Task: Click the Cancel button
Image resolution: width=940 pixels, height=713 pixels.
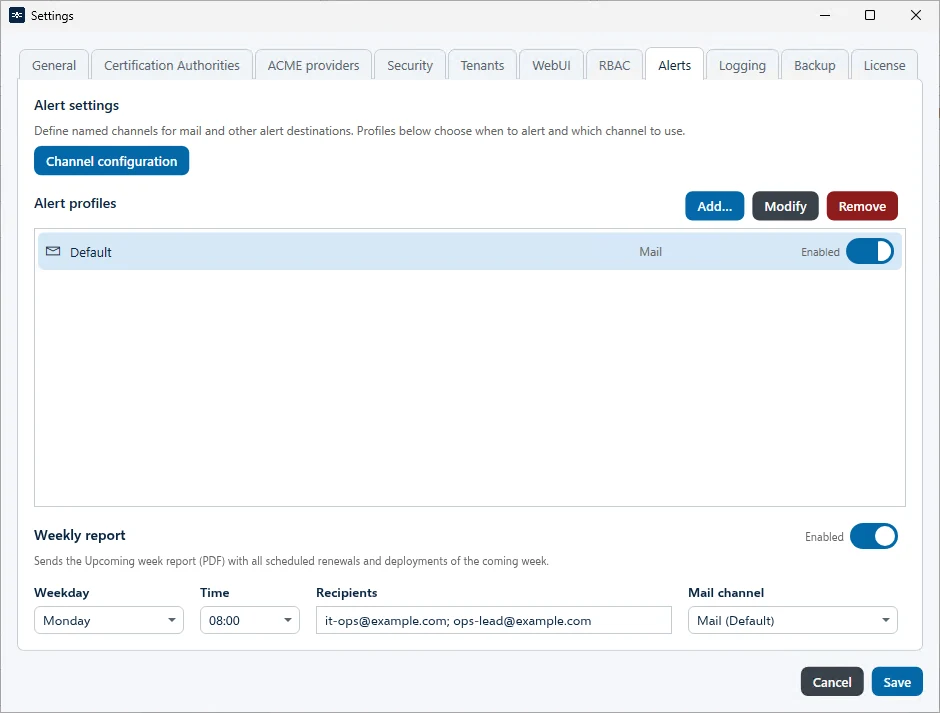Action: pyautogui.click(x=832, y=682)
